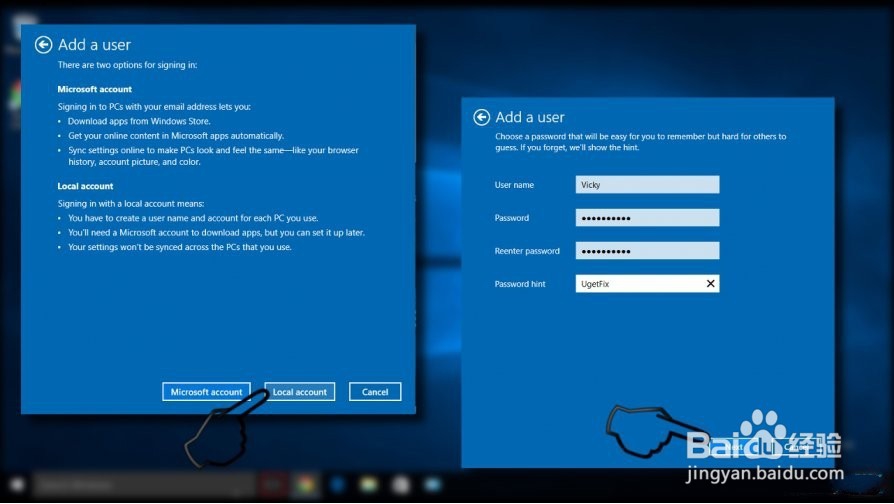The image size is (894, 504).
Task: Choose the Local account button
Action: tap(300, 392)
